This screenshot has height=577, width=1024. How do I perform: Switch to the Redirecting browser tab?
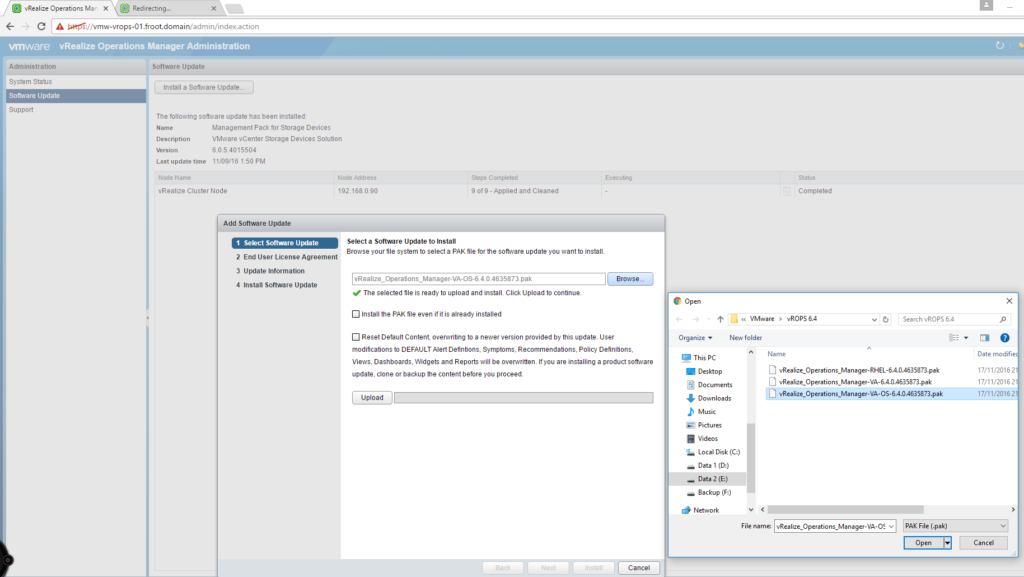click(160, 8)
